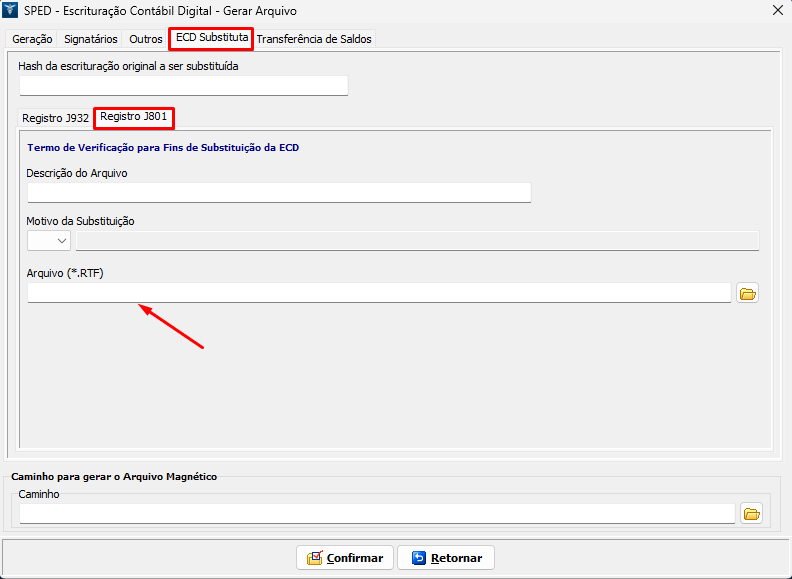The image size is (792, 579).
Task: Click the greyed-out substitution reason description box
Action: [x=417, y=240]
